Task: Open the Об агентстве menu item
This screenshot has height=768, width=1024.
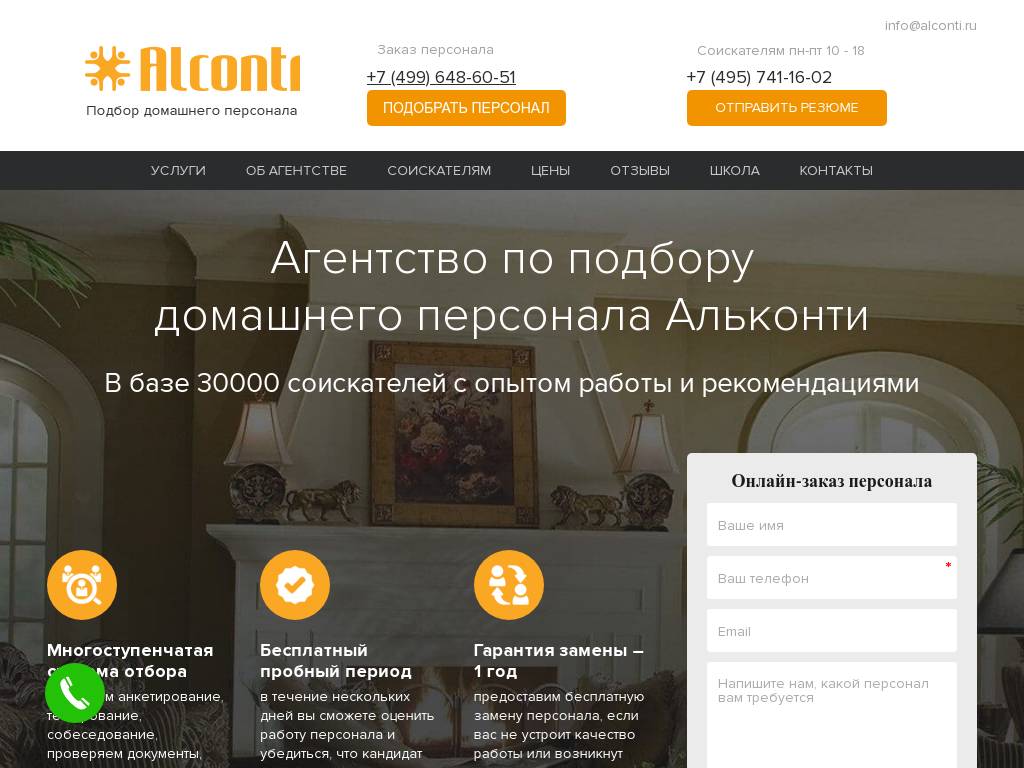Action: coord(296,170)
